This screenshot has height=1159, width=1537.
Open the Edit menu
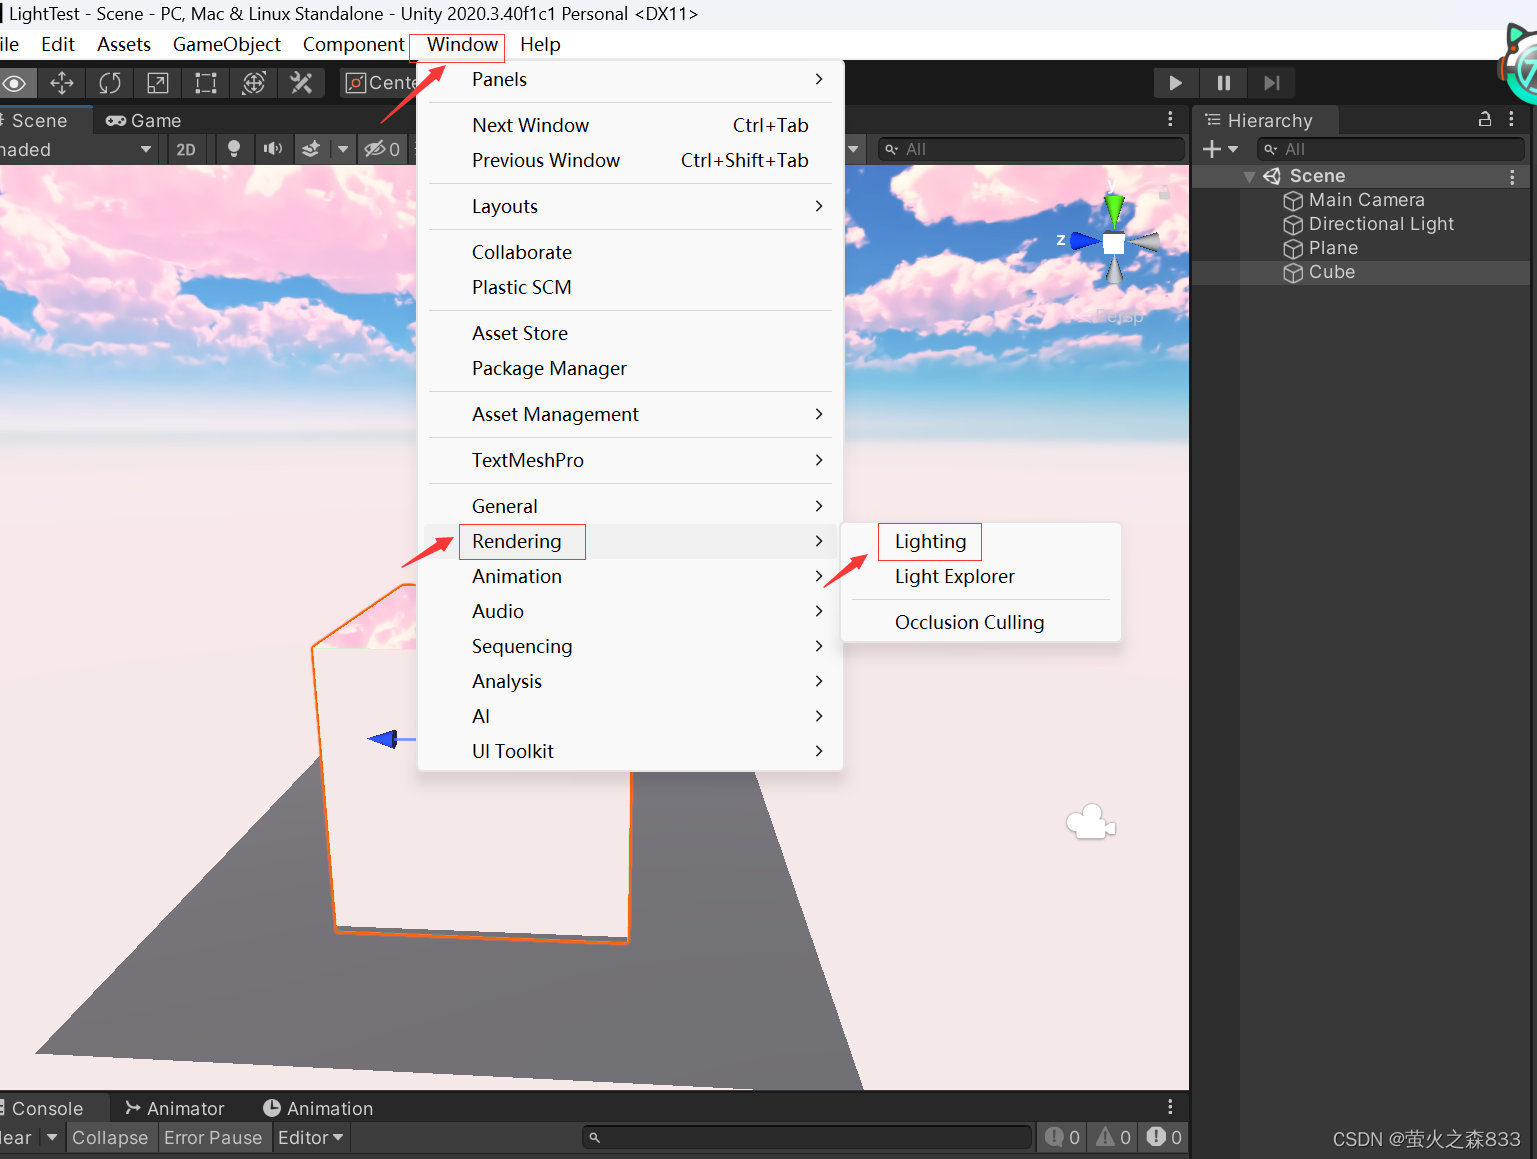tap(58, 45)
